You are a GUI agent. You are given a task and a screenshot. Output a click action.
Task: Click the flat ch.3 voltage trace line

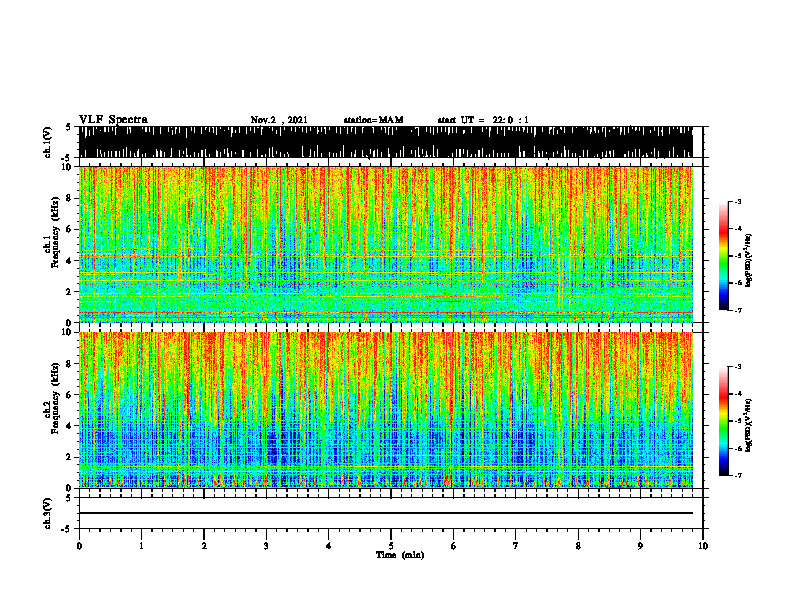coord(386,513)
